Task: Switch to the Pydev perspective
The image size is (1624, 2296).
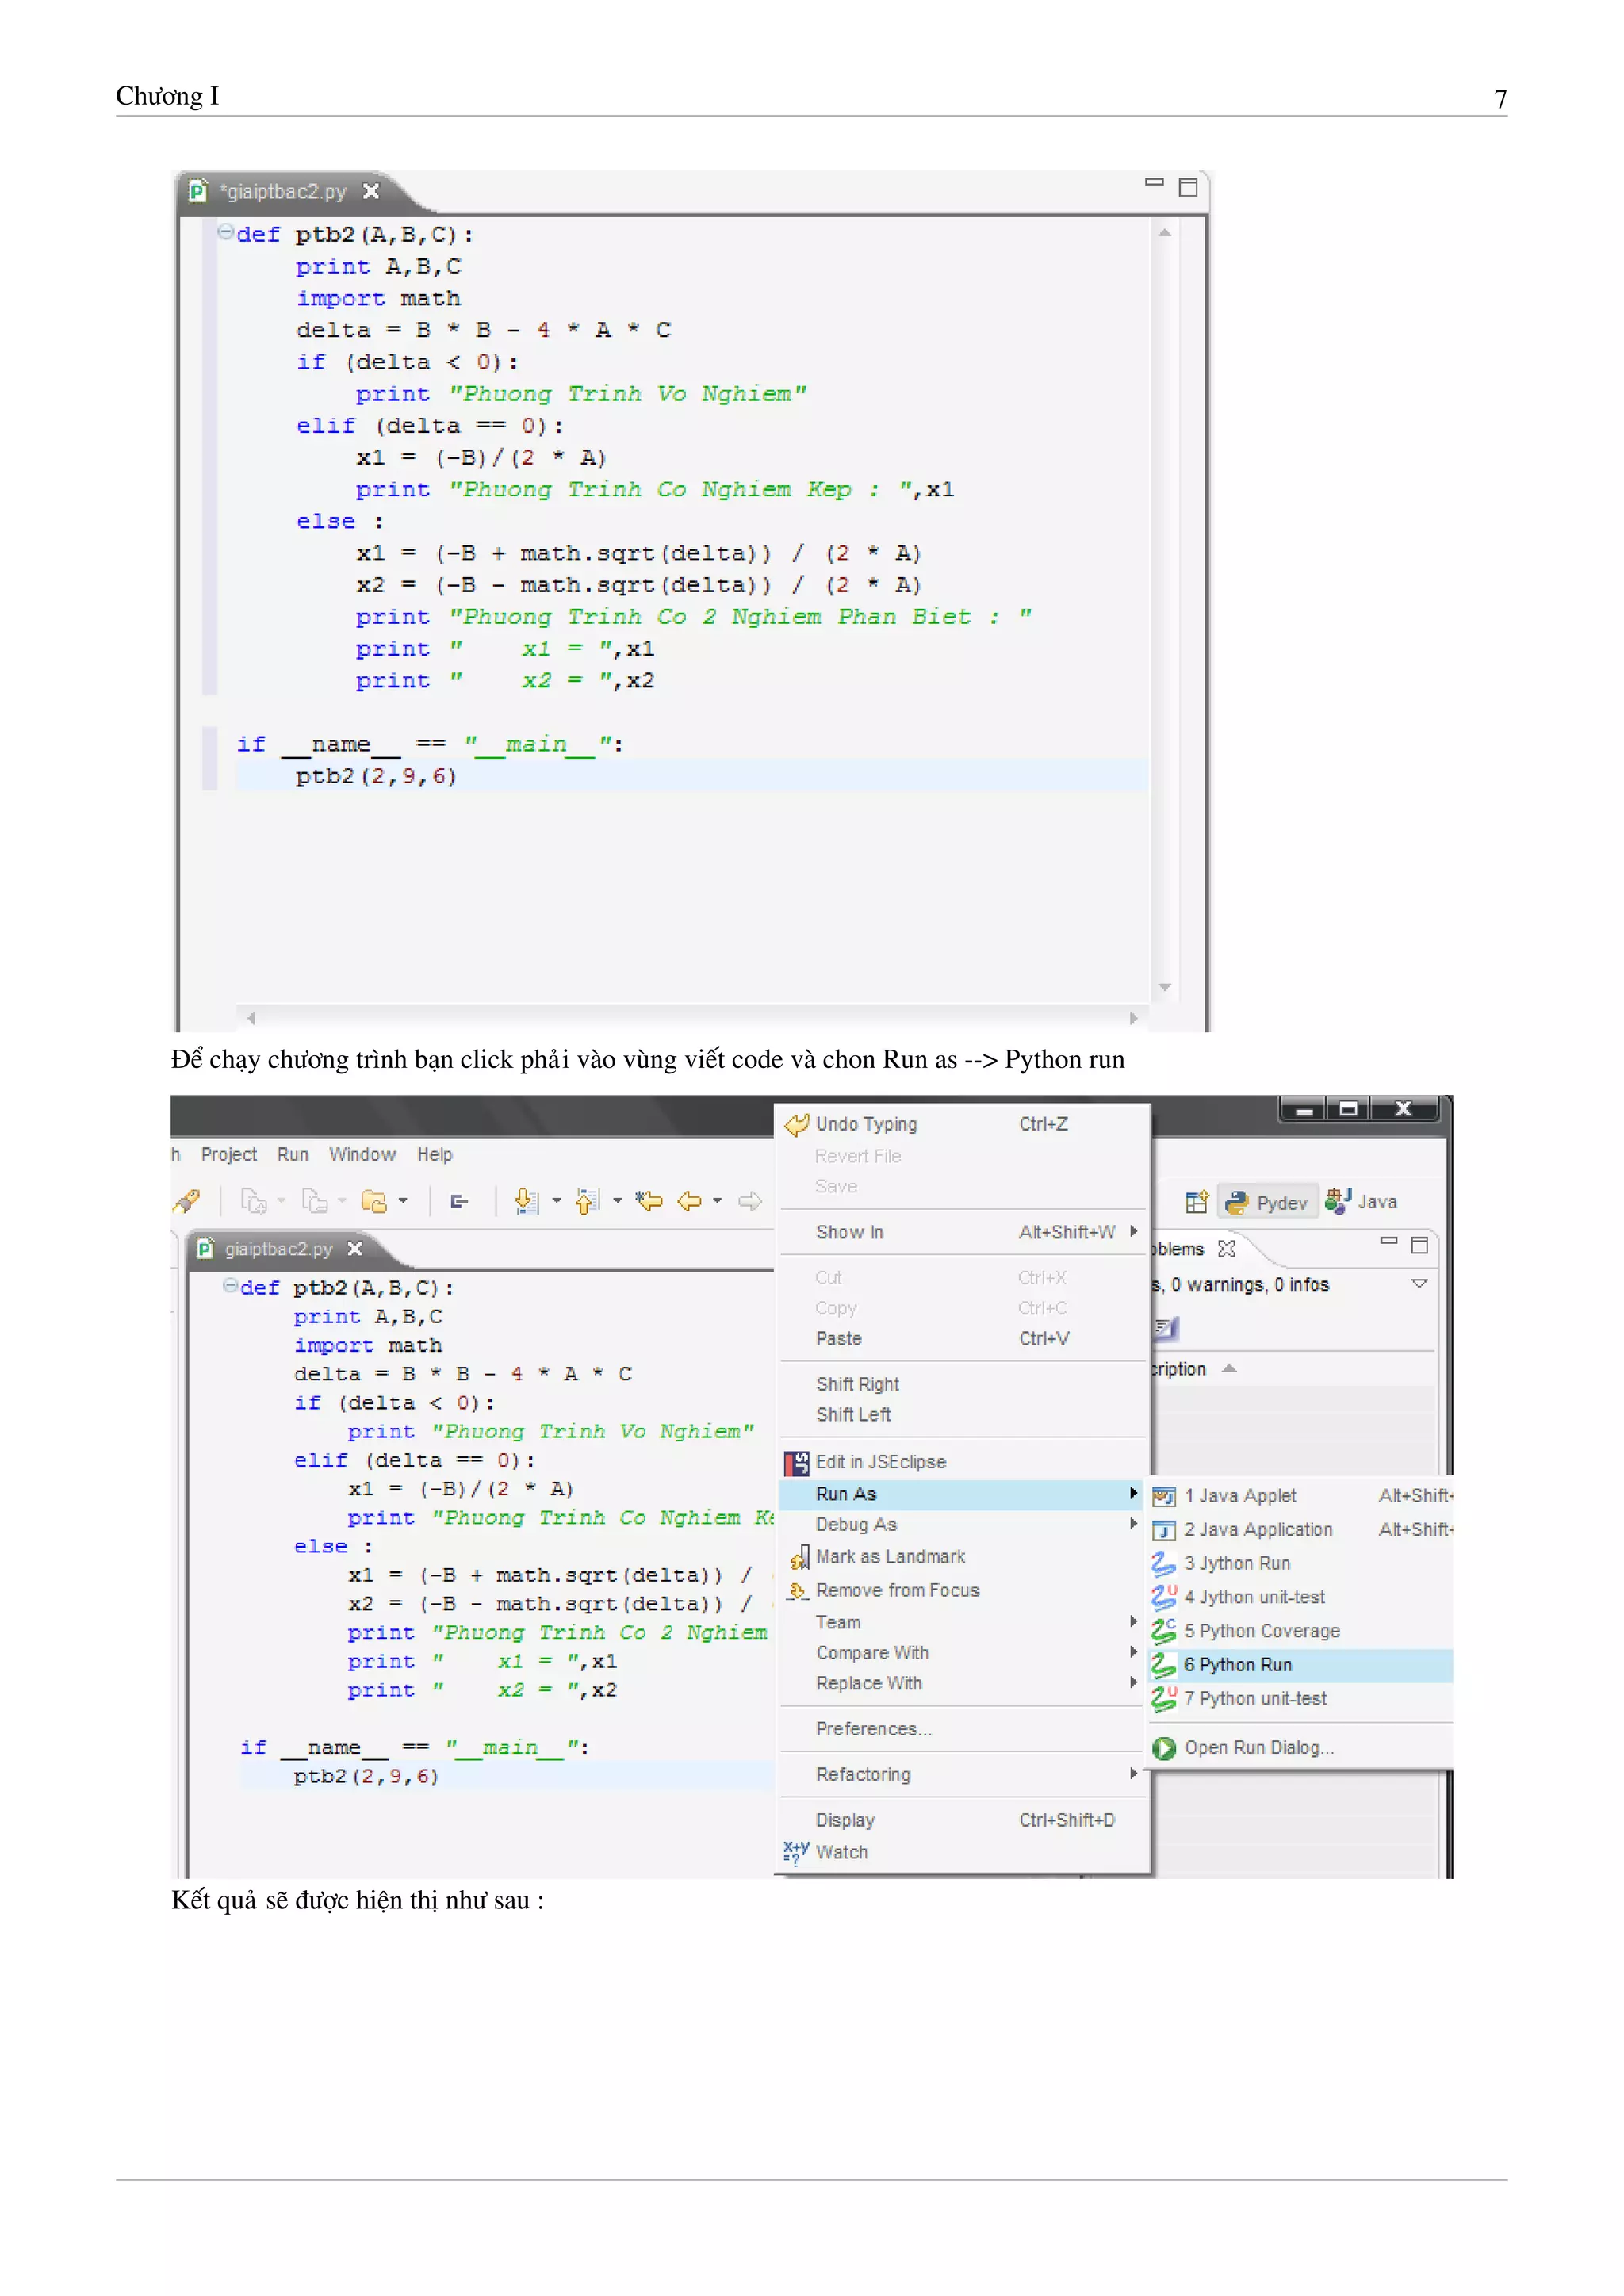Action: click(1267, 1202)
